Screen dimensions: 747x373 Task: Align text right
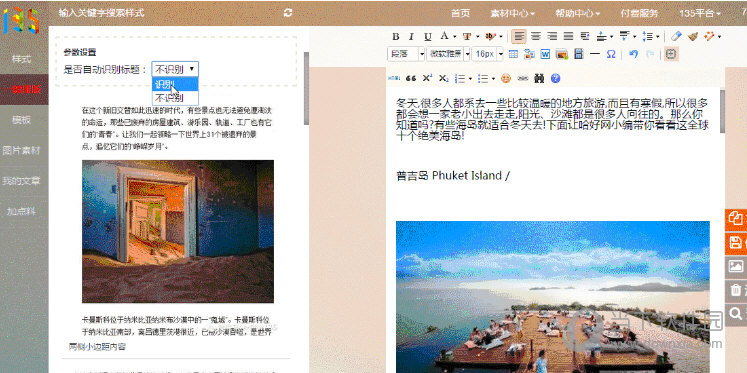pos(552,37)
